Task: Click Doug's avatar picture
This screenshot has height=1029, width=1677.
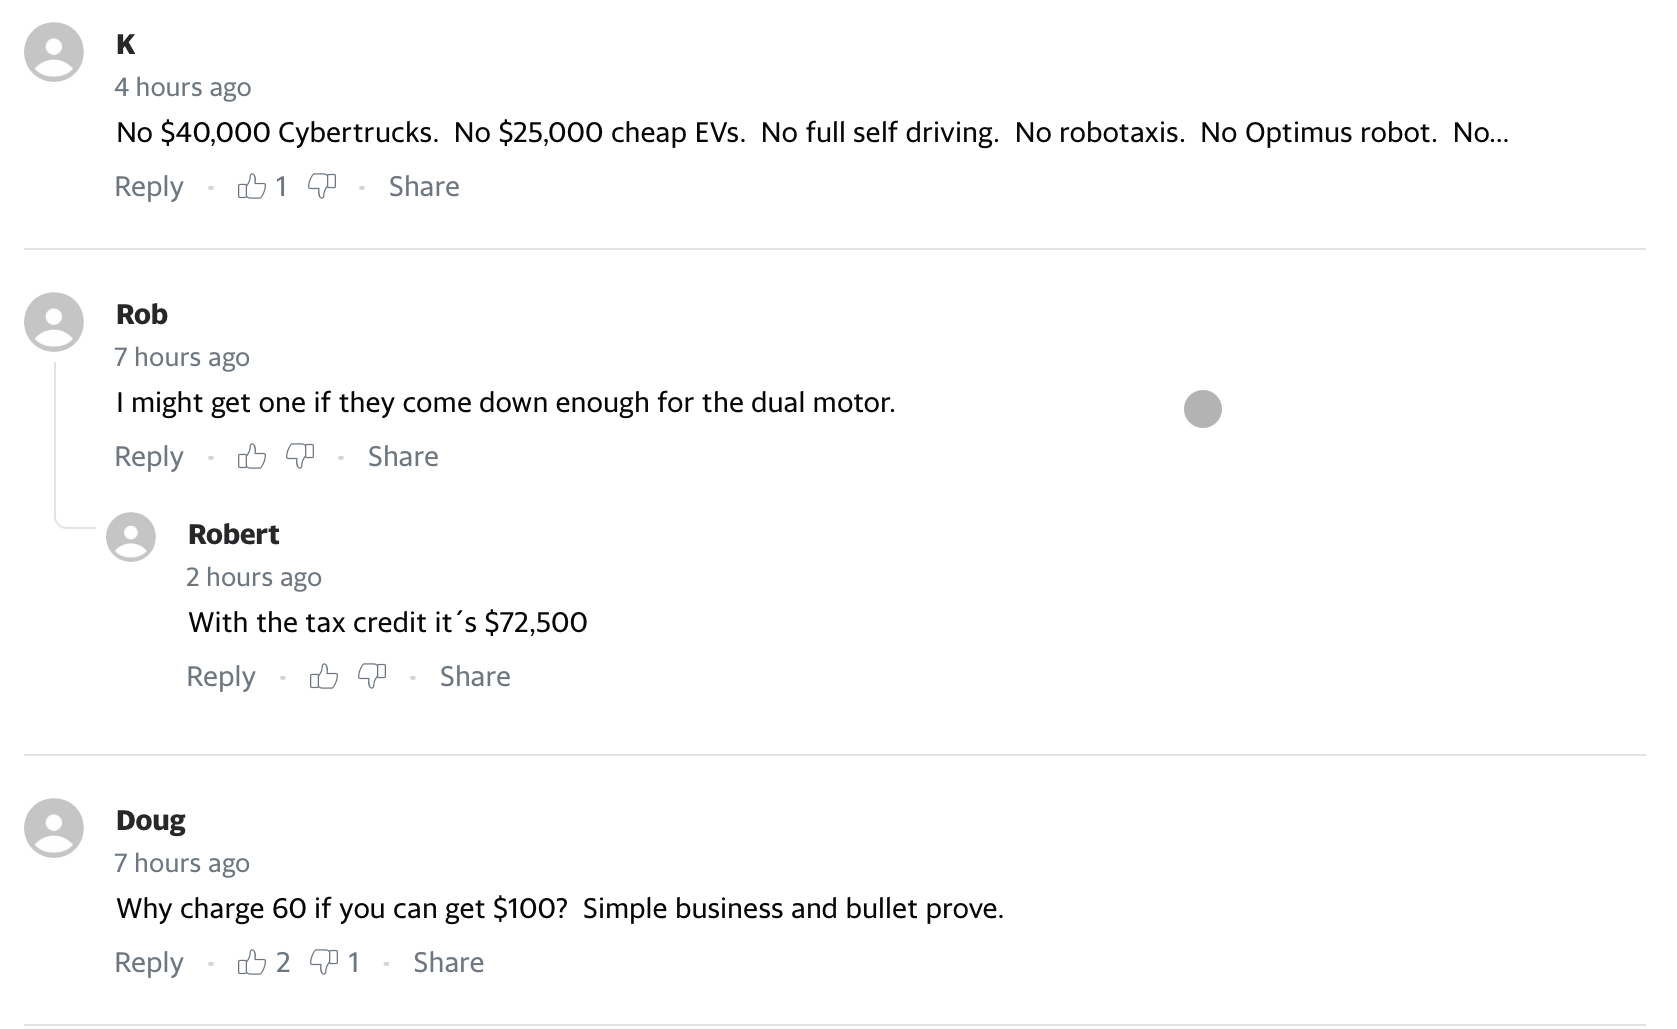Action: click(54, 828)
